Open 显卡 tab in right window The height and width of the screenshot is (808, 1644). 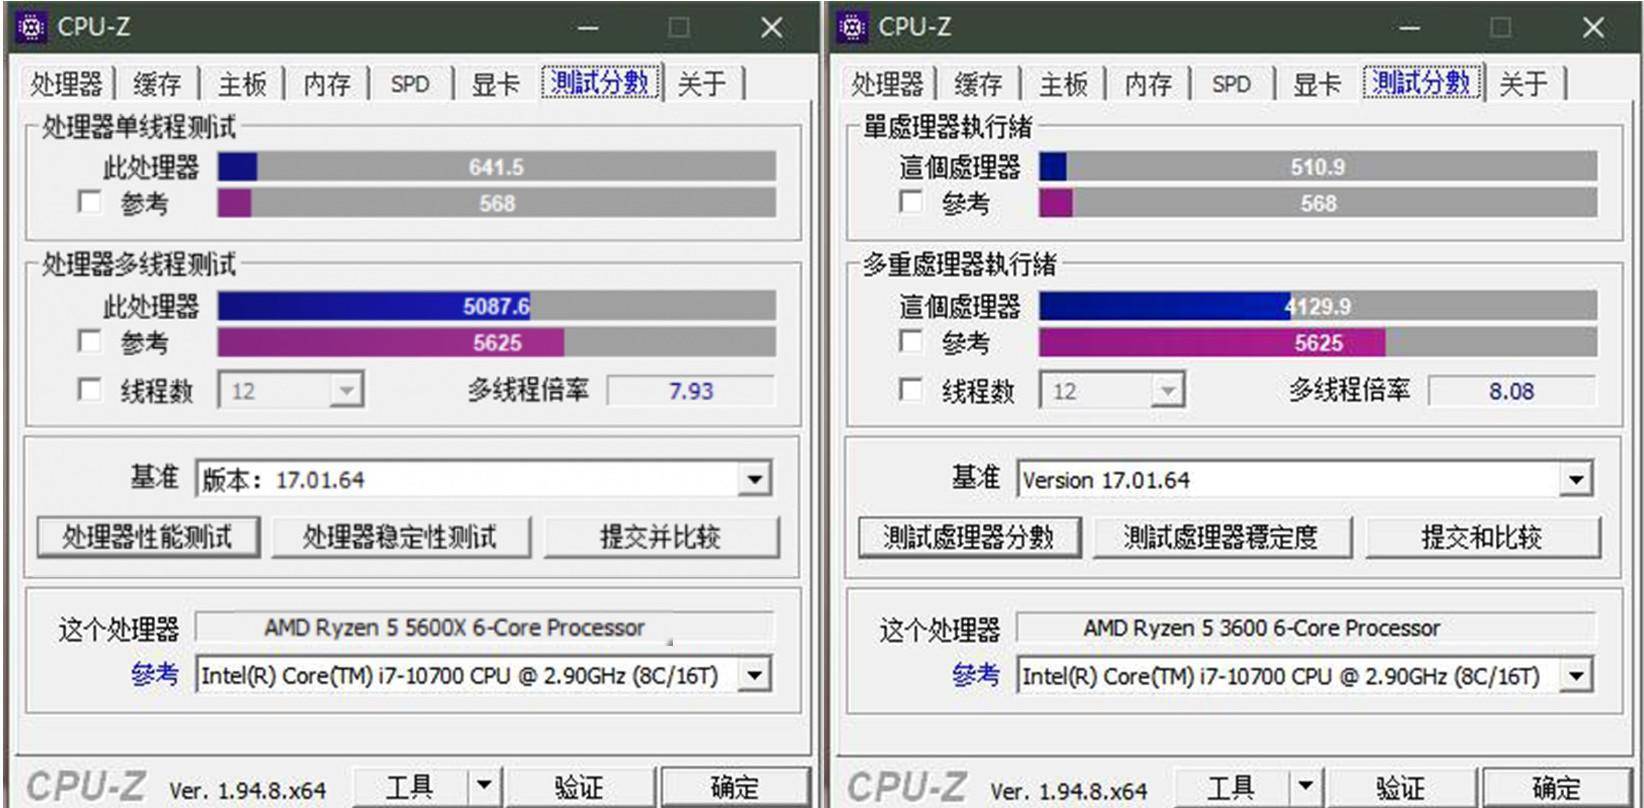pos(1317,84)
